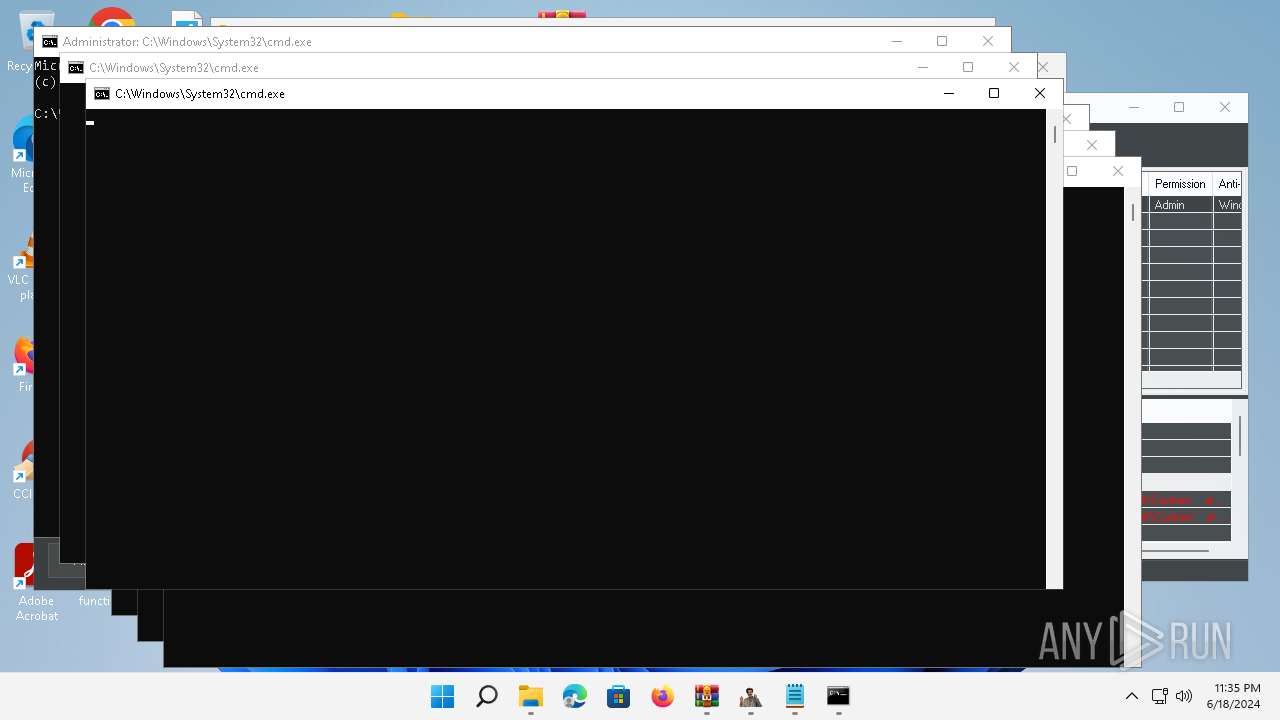1280x720 pixels.
Task: Click the Permission column header
Action: tap(1180, 184)
